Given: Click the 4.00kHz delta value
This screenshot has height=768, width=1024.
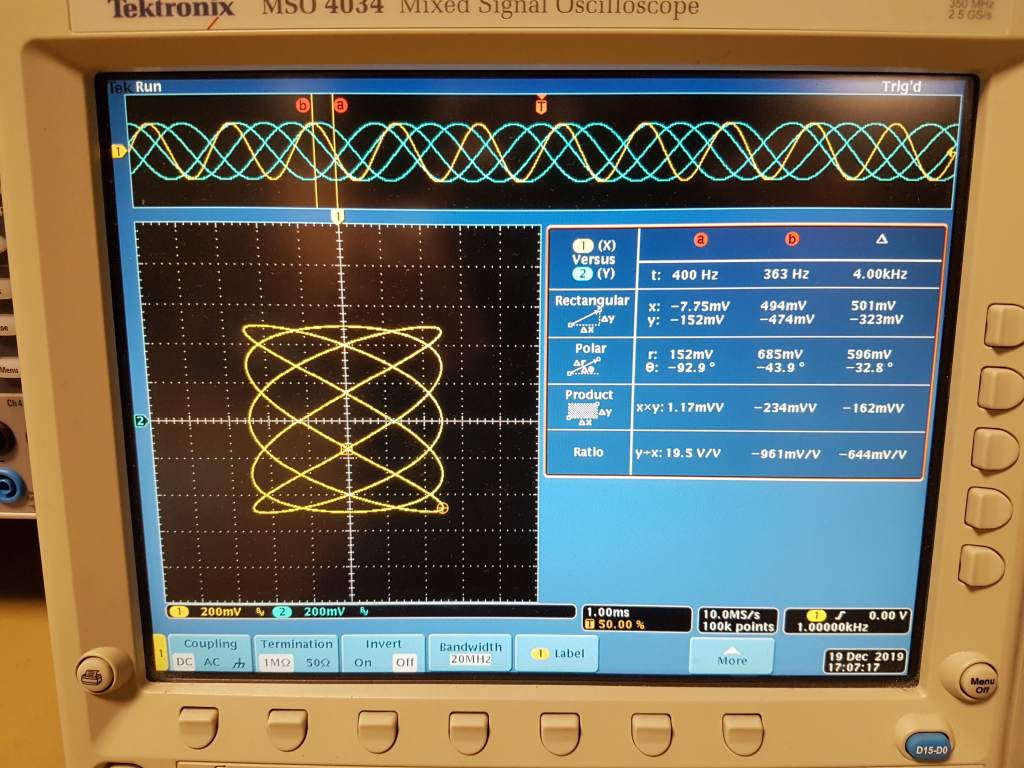Looking at the screenshot, I should tap(880, 274).
